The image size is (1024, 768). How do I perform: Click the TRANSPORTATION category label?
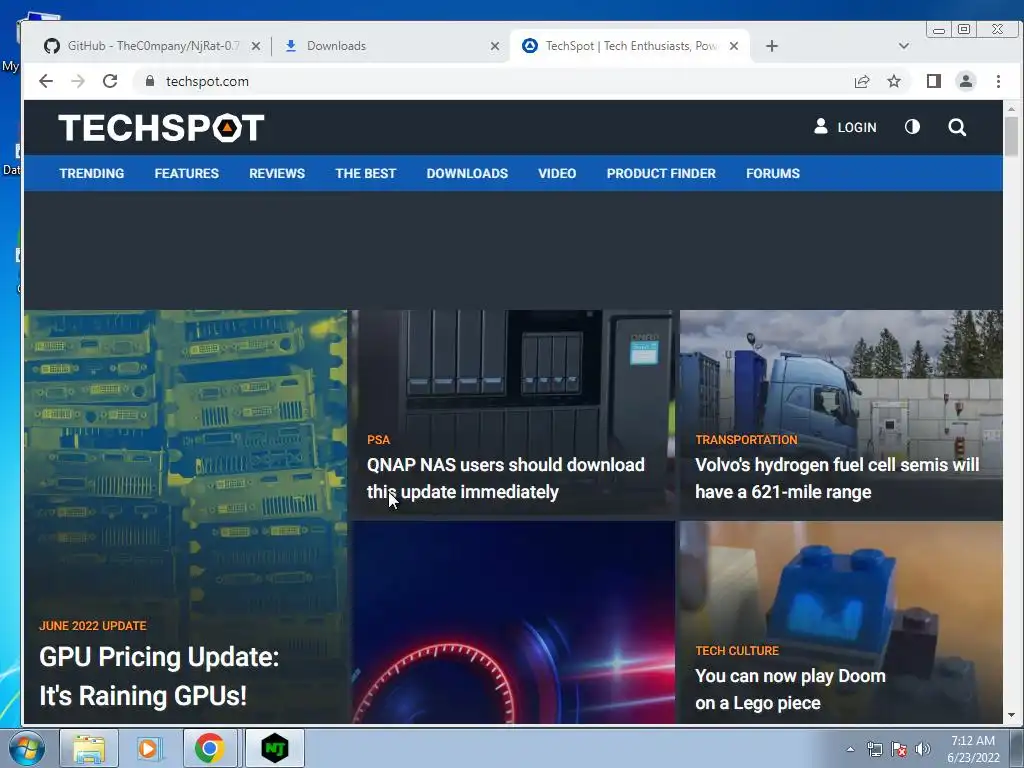tap(746, 440)
